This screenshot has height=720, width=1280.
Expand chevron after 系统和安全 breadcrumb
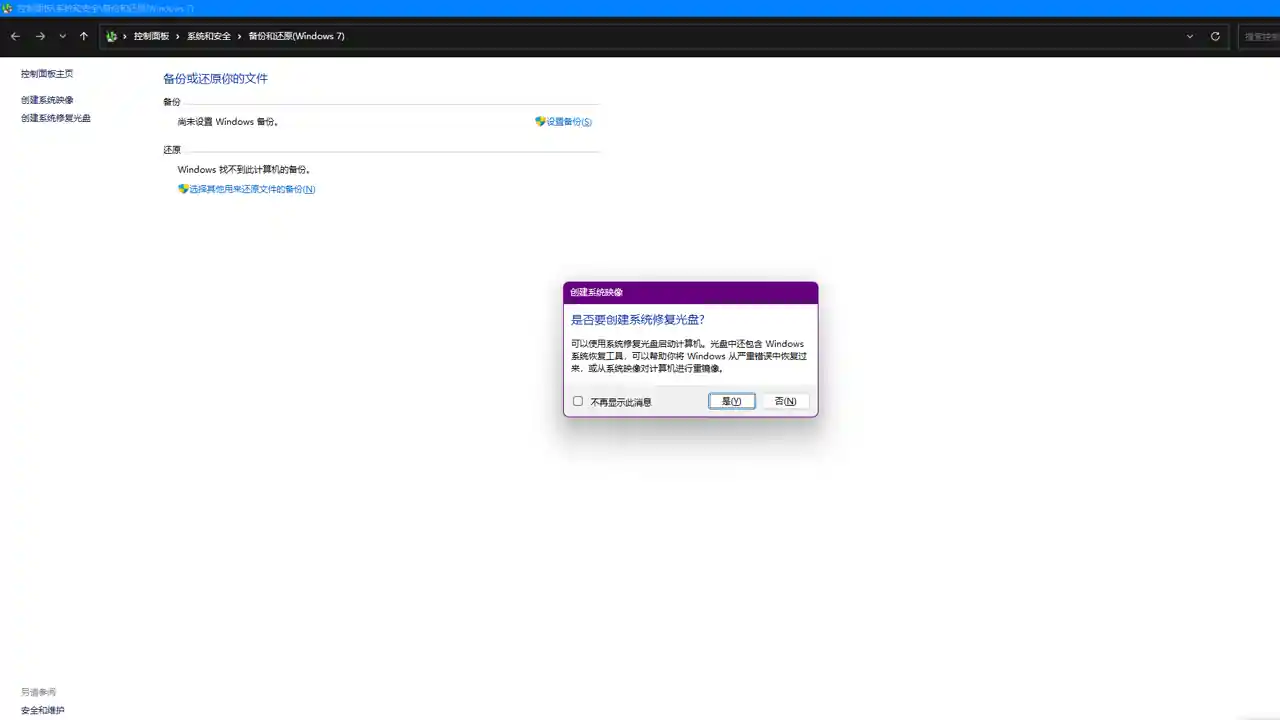[x=240, y=36]
